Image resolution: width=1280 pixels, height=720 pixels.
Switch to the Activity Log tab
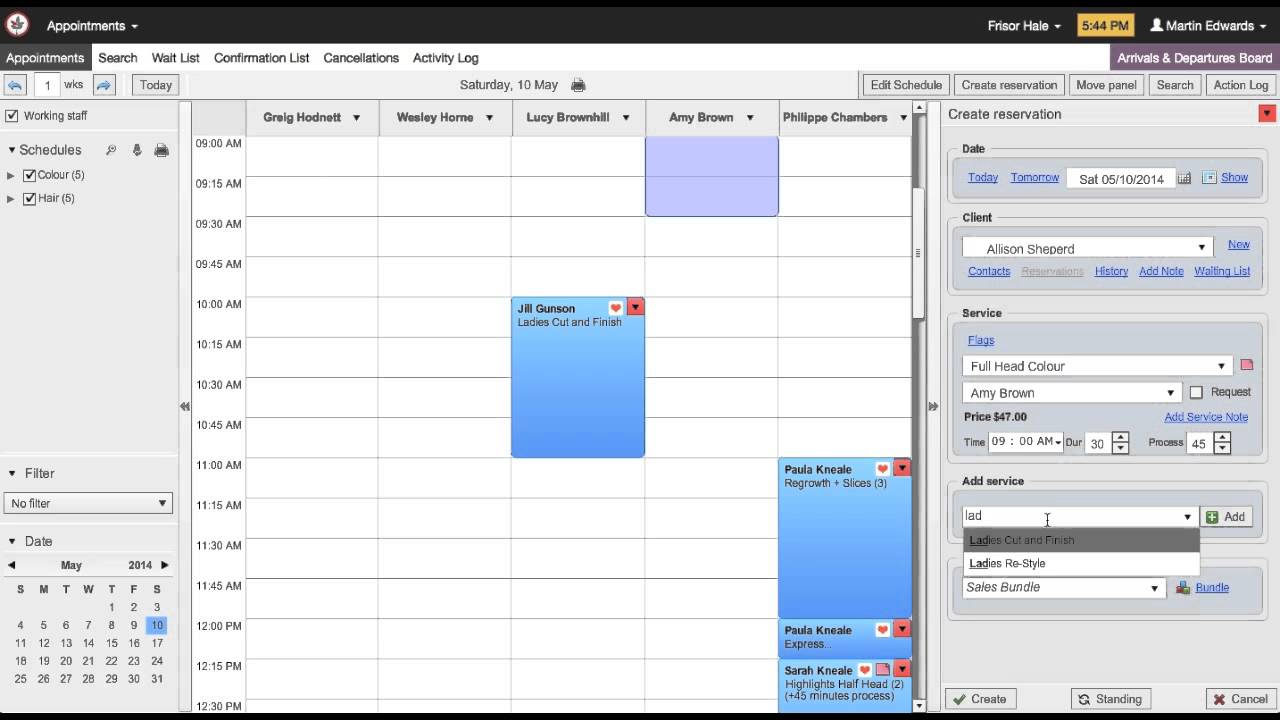[446, 58]
